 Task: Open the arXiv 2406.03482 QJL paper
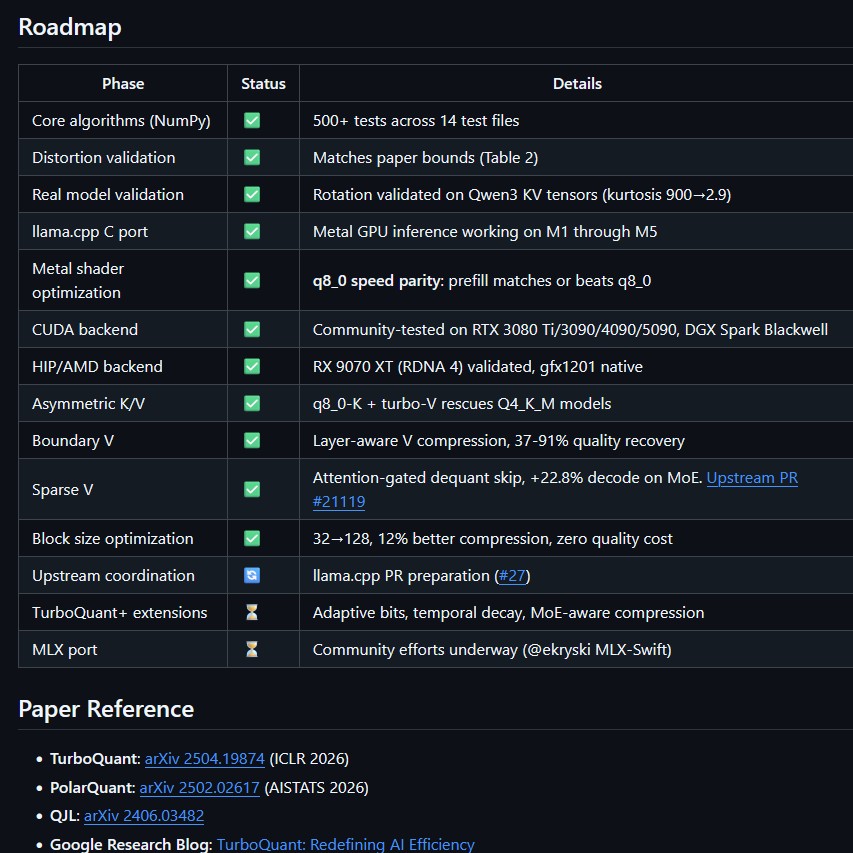(144, 816)
